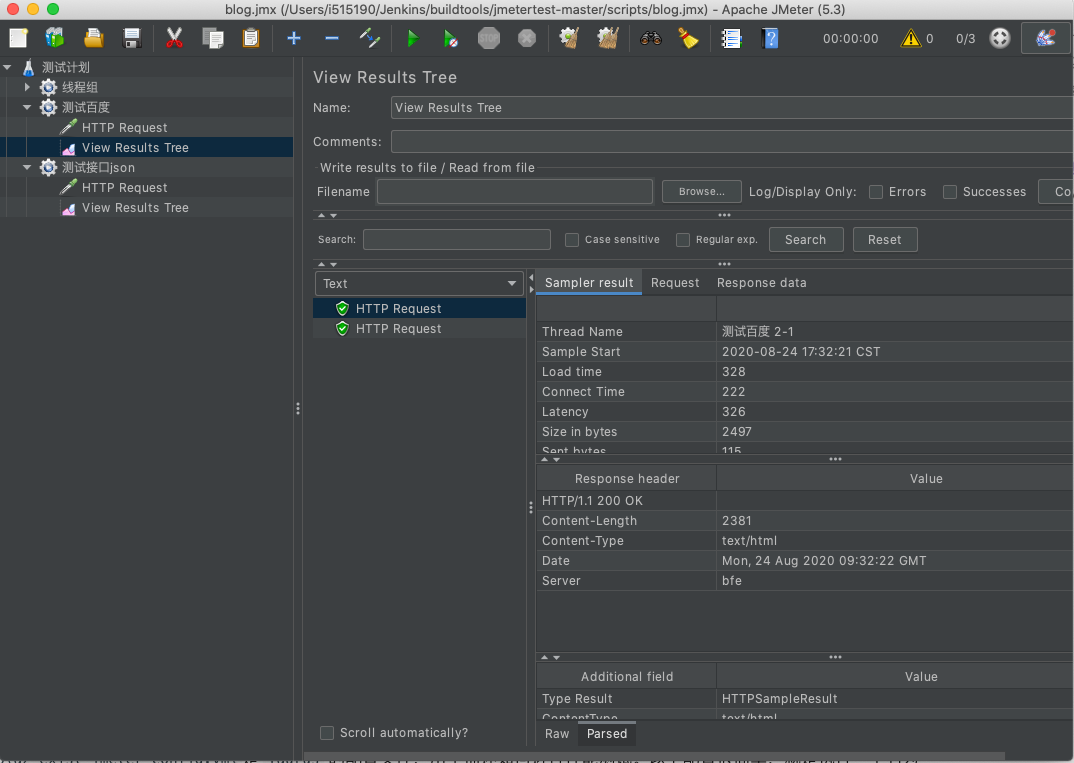
Task: Click the Filename input field
Action: [x=514, y=192]
